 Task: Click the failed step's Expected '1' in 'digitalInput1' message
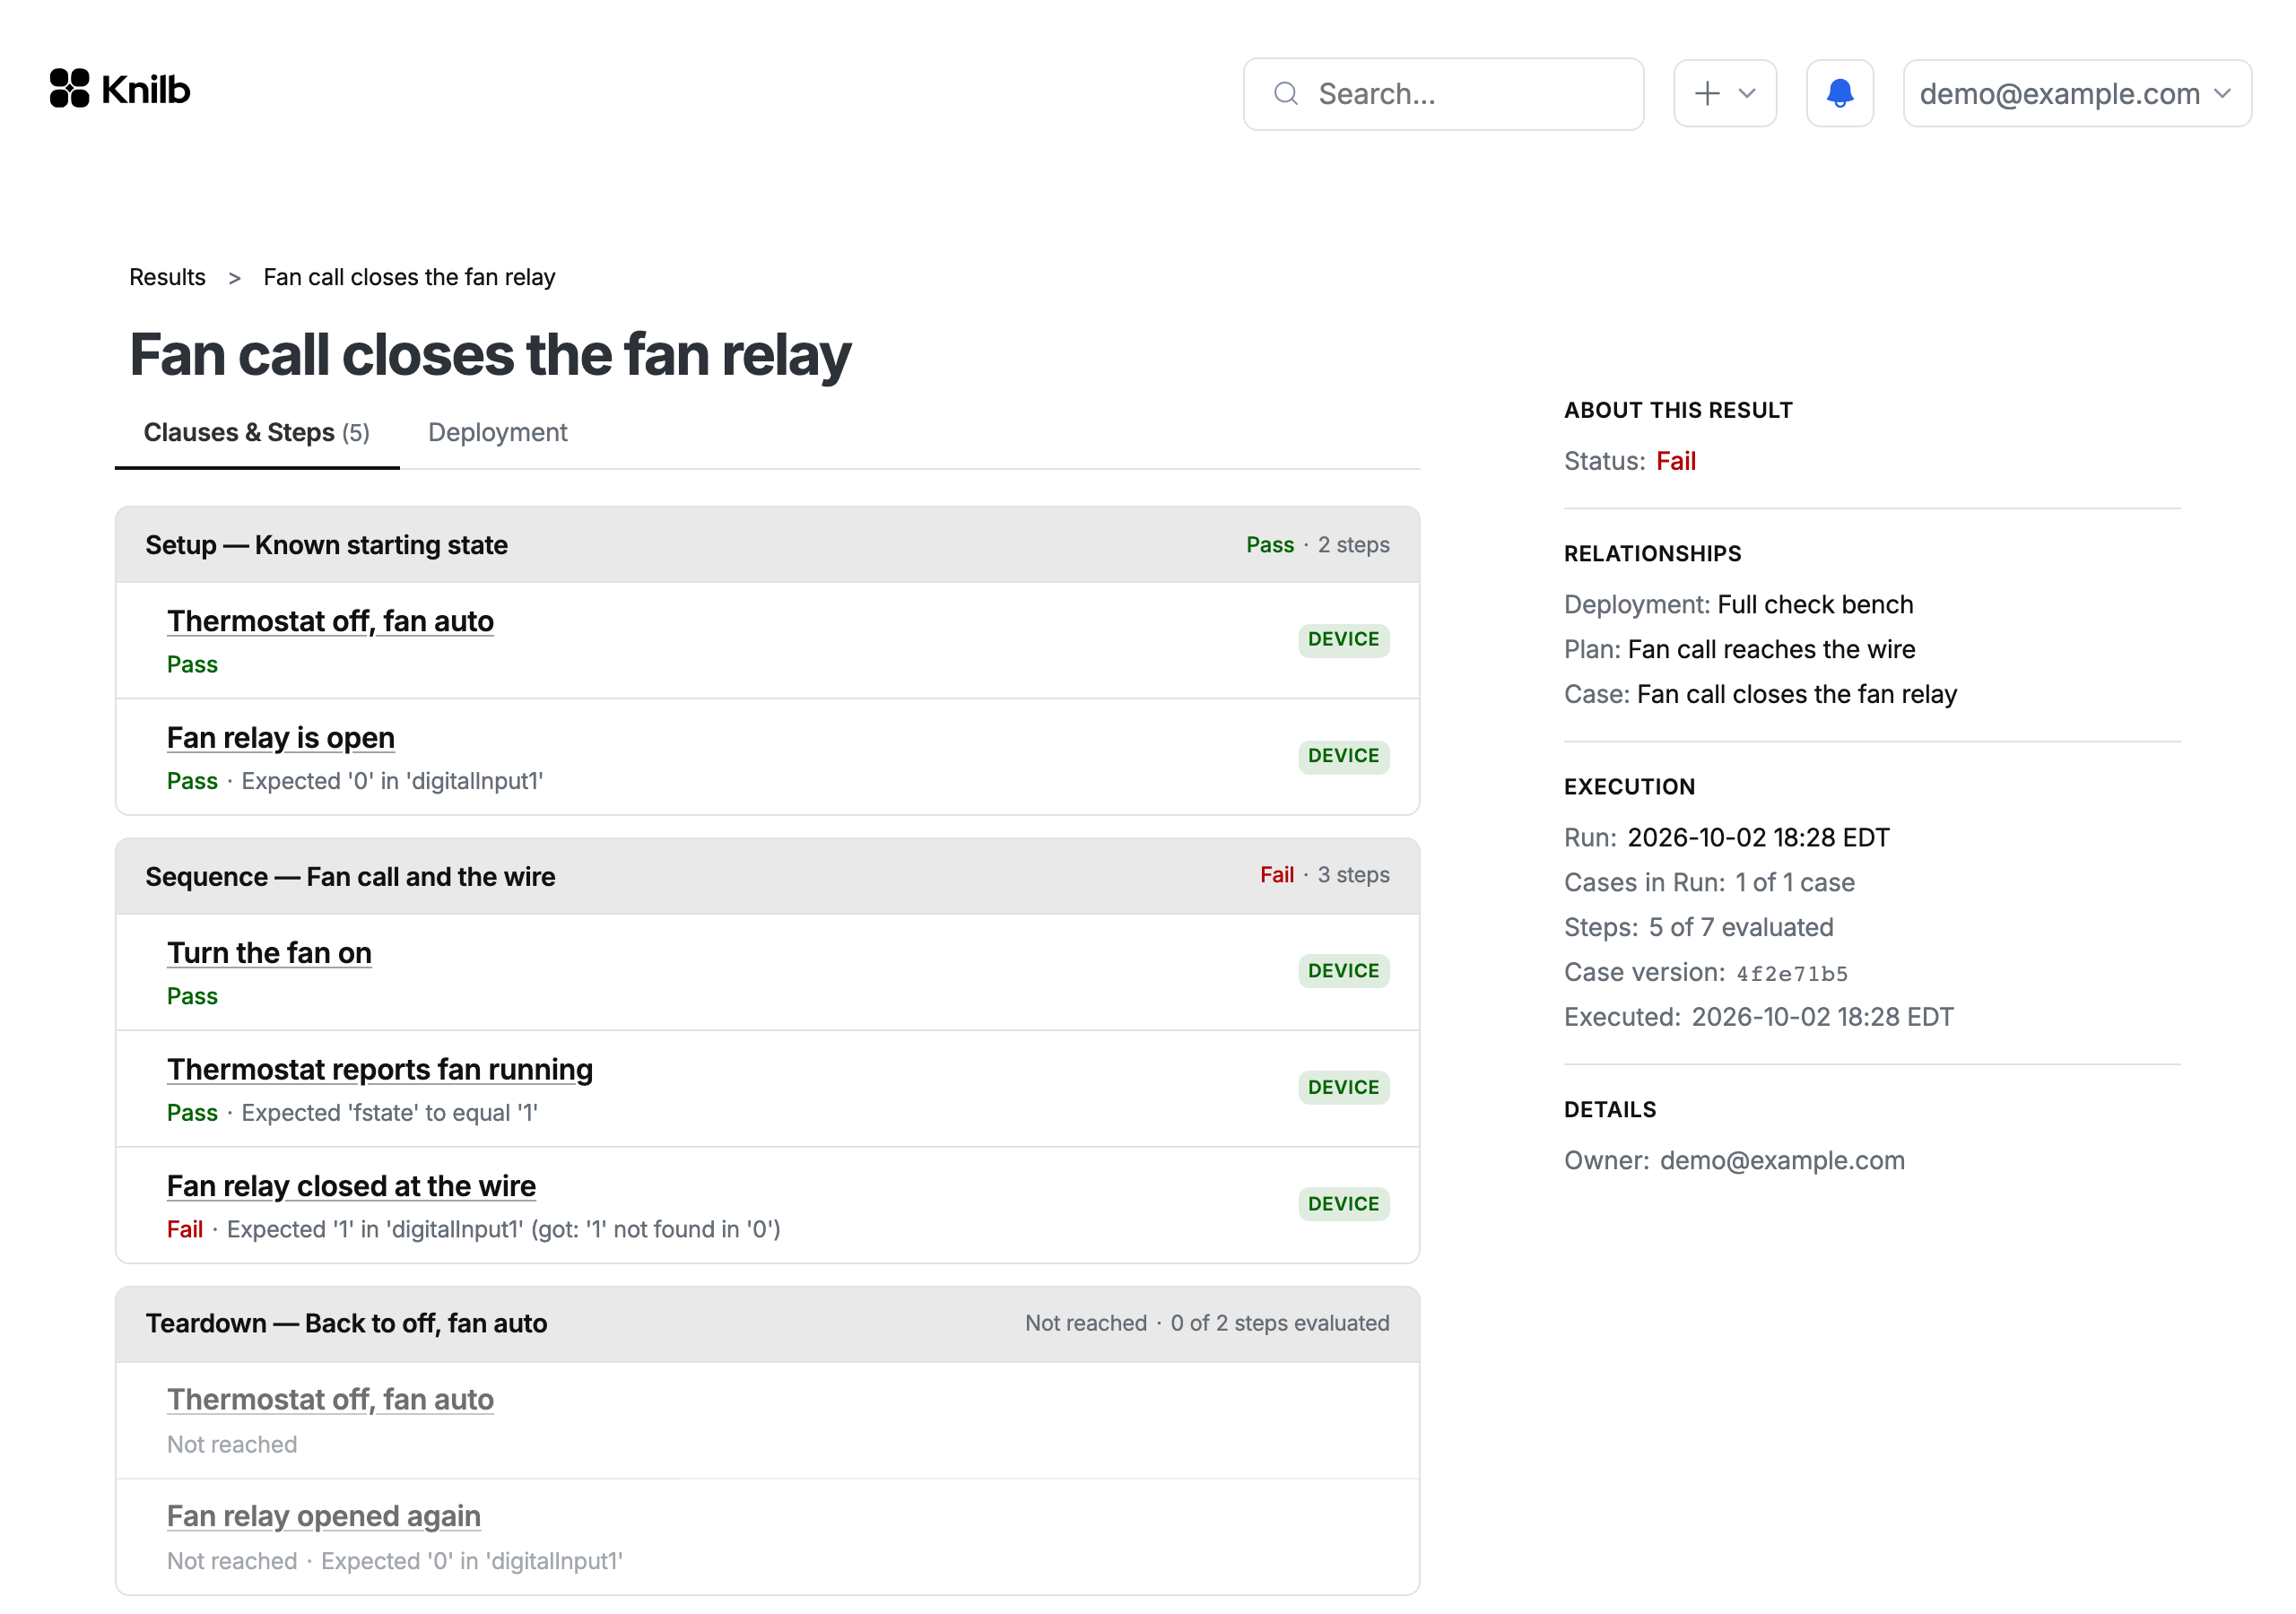pyautogui.click(x=503, y=1229)
